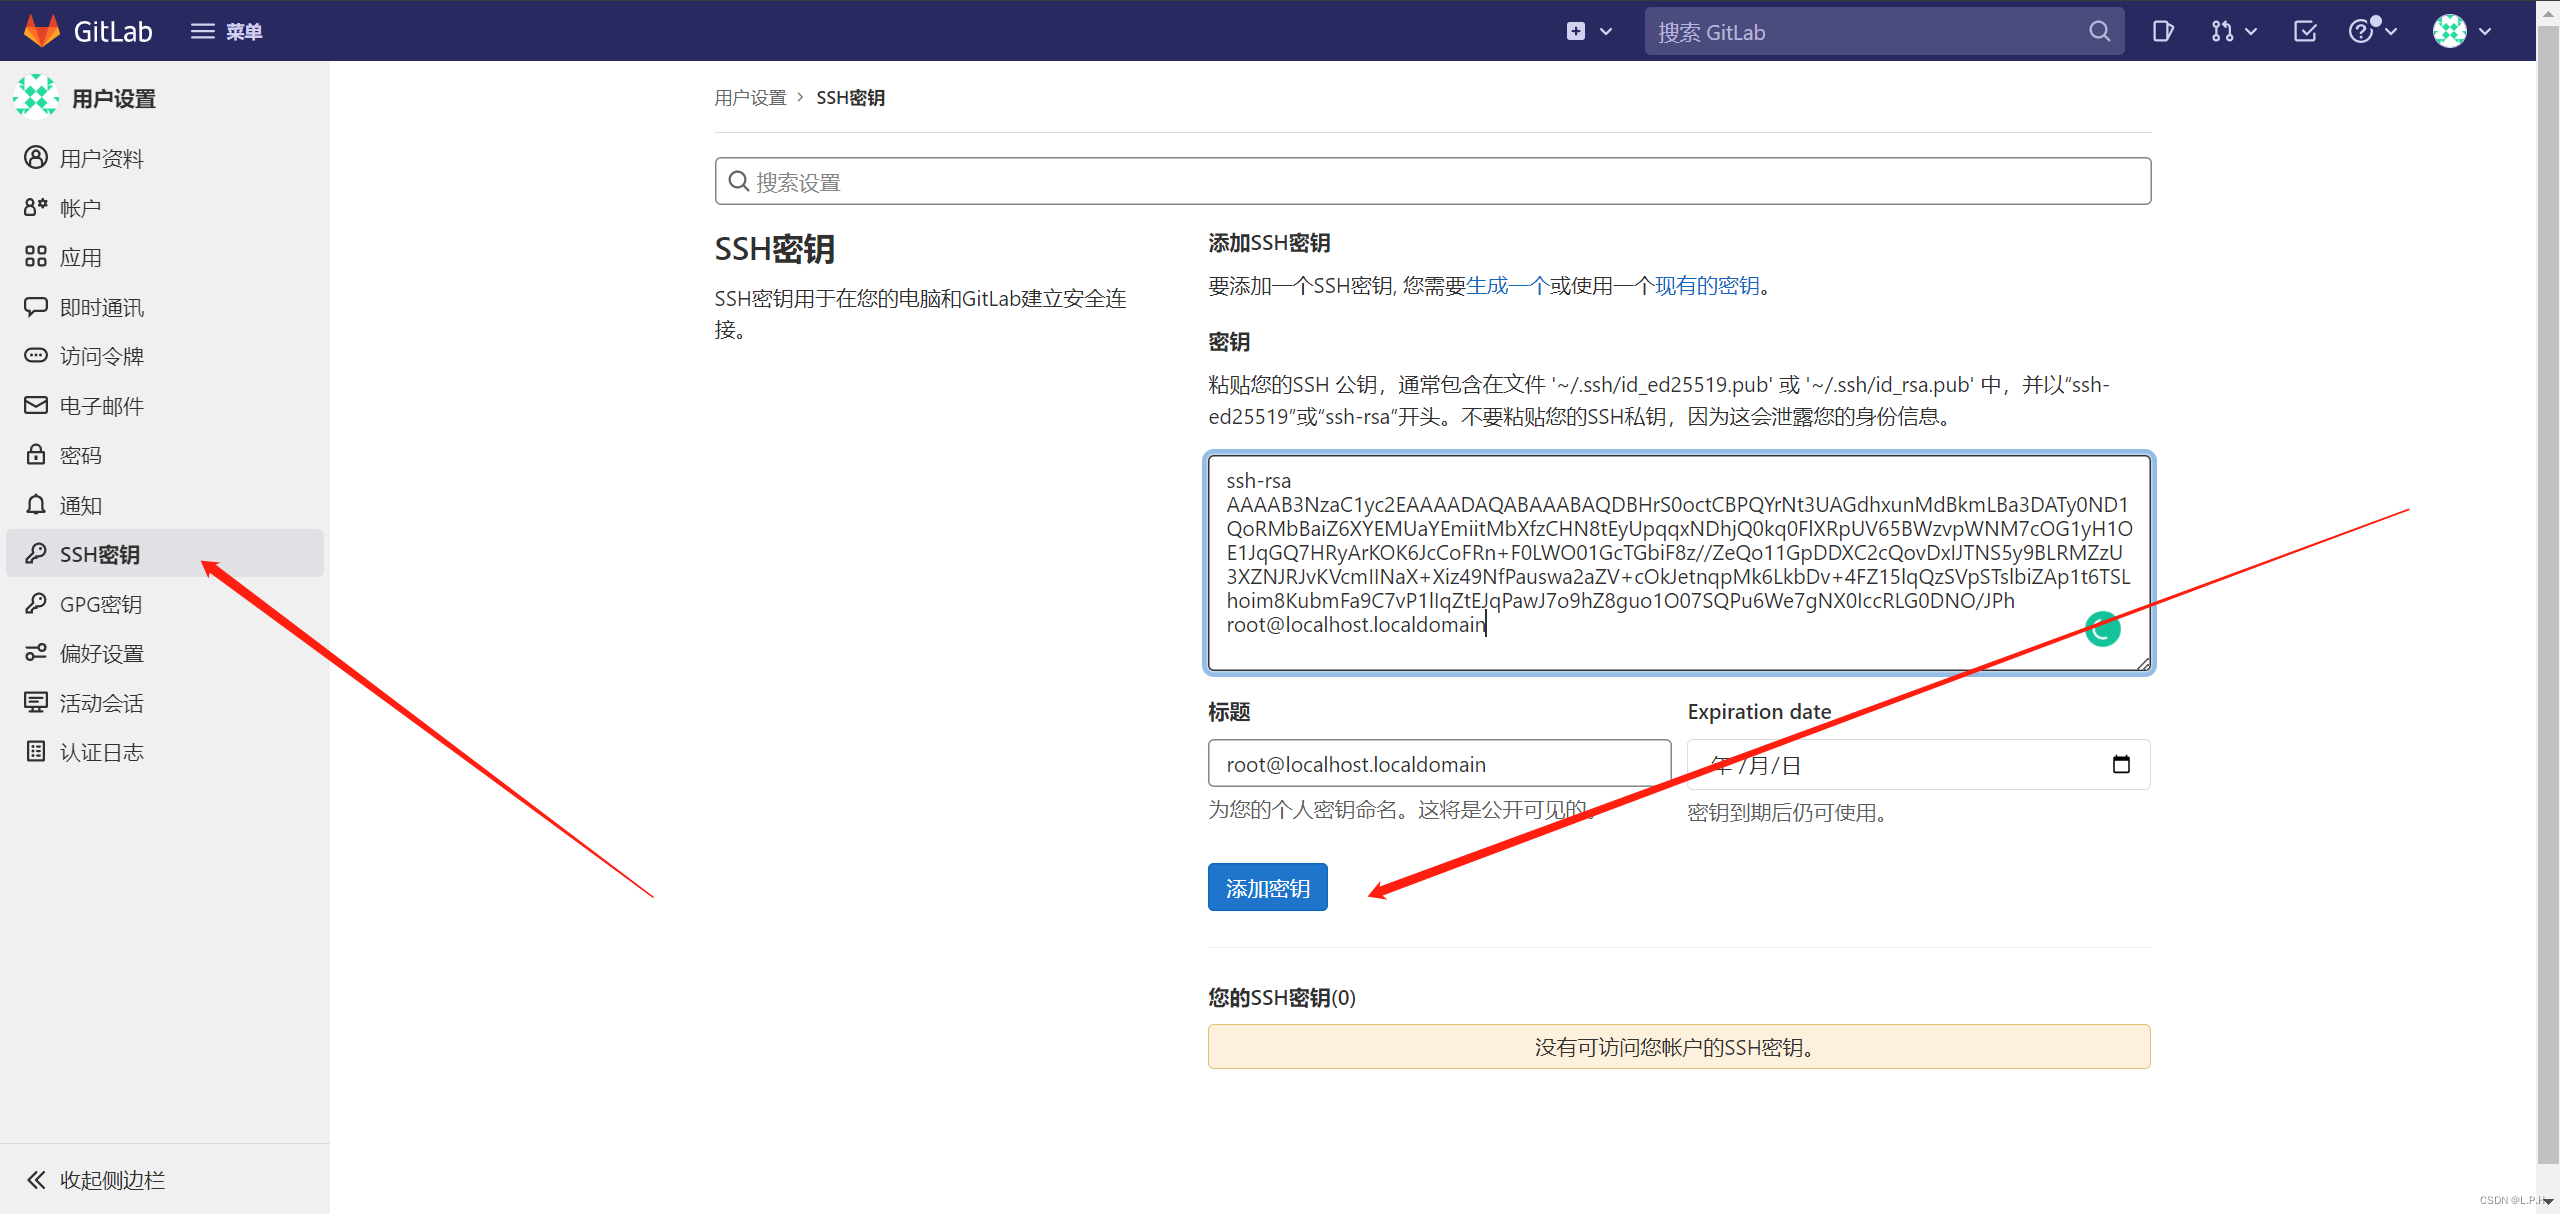Viewport: 2560px width, 1214px height.
Task: Click the 用户资料 profile icon
Action: coord(36,158)
